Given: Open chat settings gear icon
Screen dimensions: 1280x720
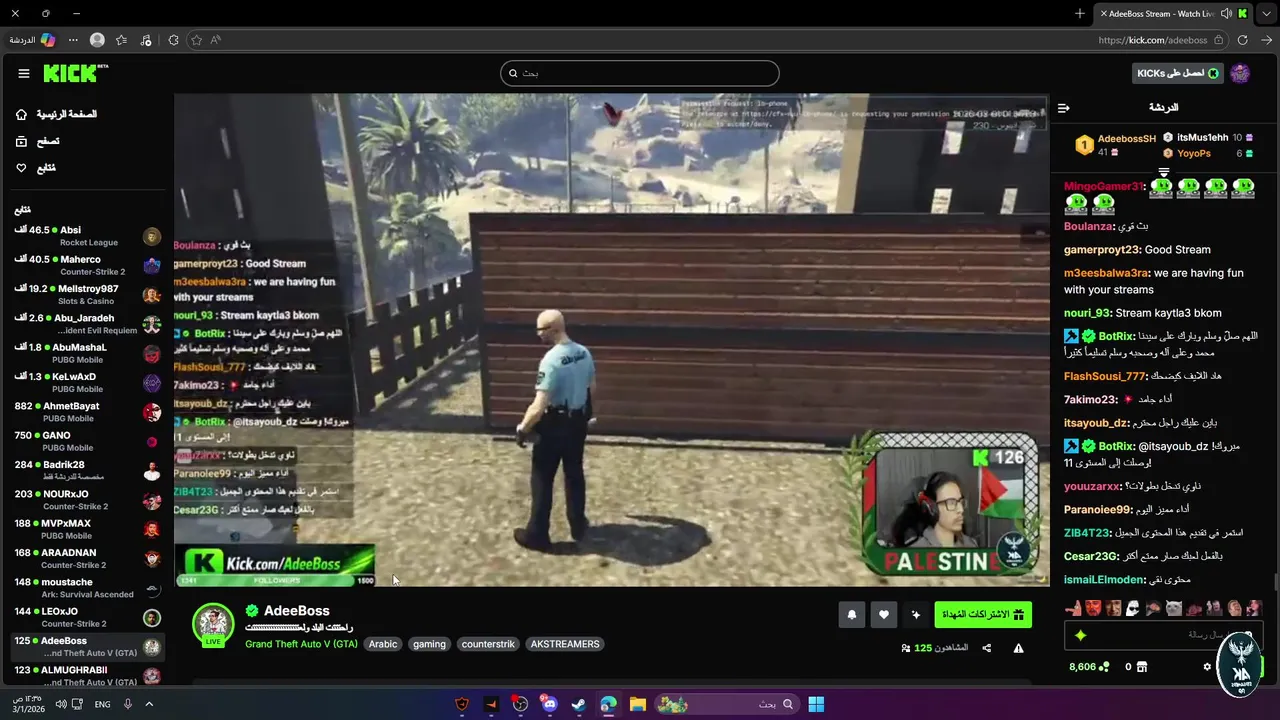Looking at the screenshot, I should 1207,667.
